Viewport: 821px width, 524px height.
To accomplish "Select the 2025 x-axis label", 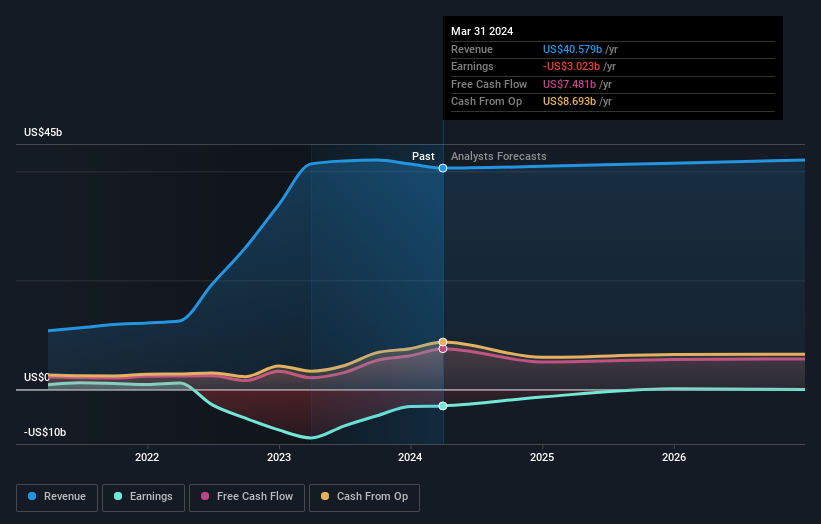I will 542,457.
